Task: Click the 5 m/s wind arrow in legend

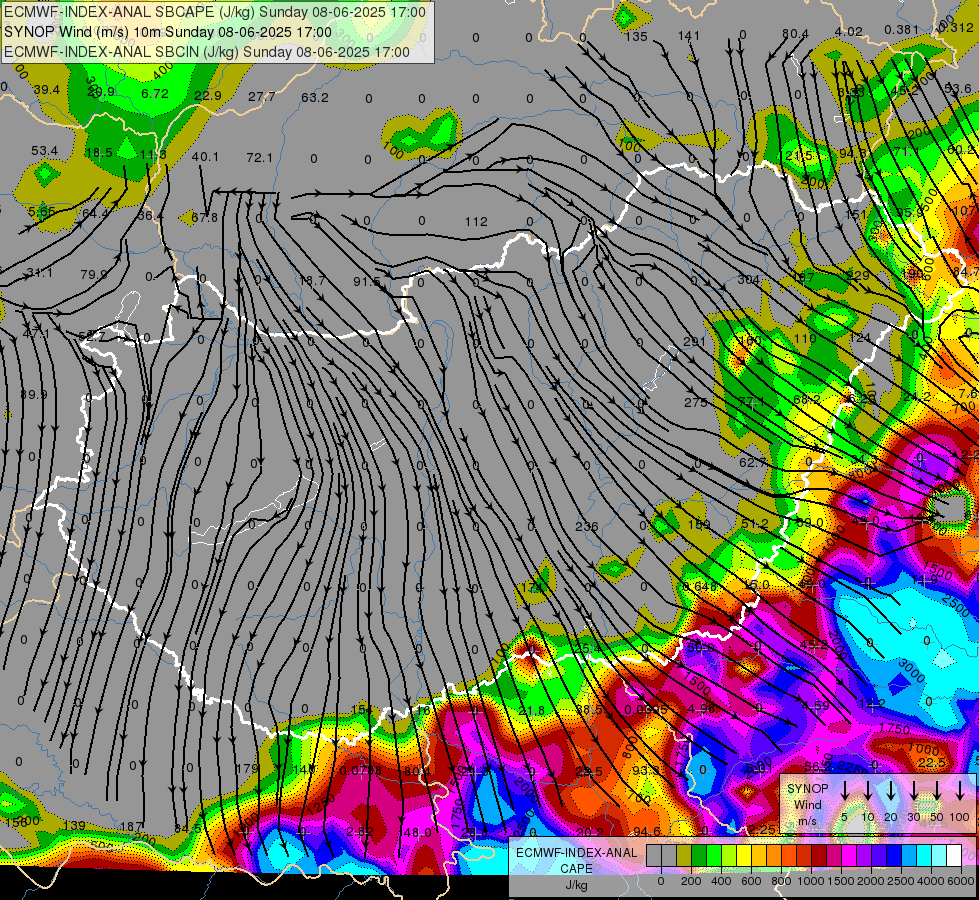Action: [845, 791]
